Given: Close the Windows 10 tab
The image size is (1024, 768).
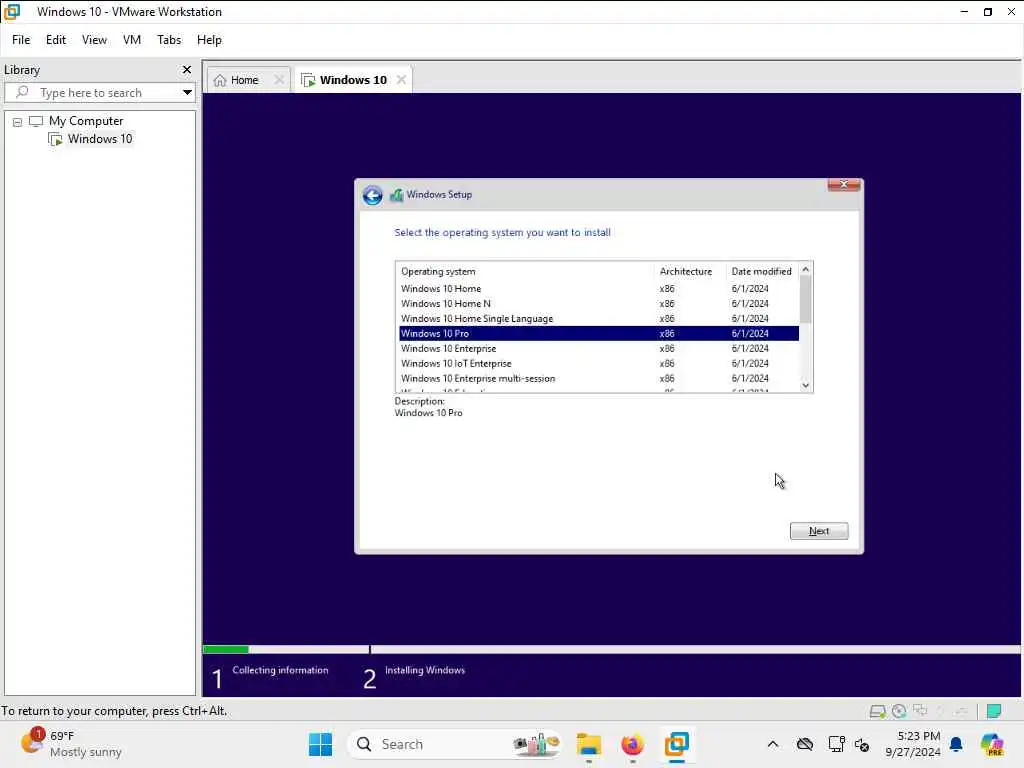Looking at the screenshot, I should point(401,80).
